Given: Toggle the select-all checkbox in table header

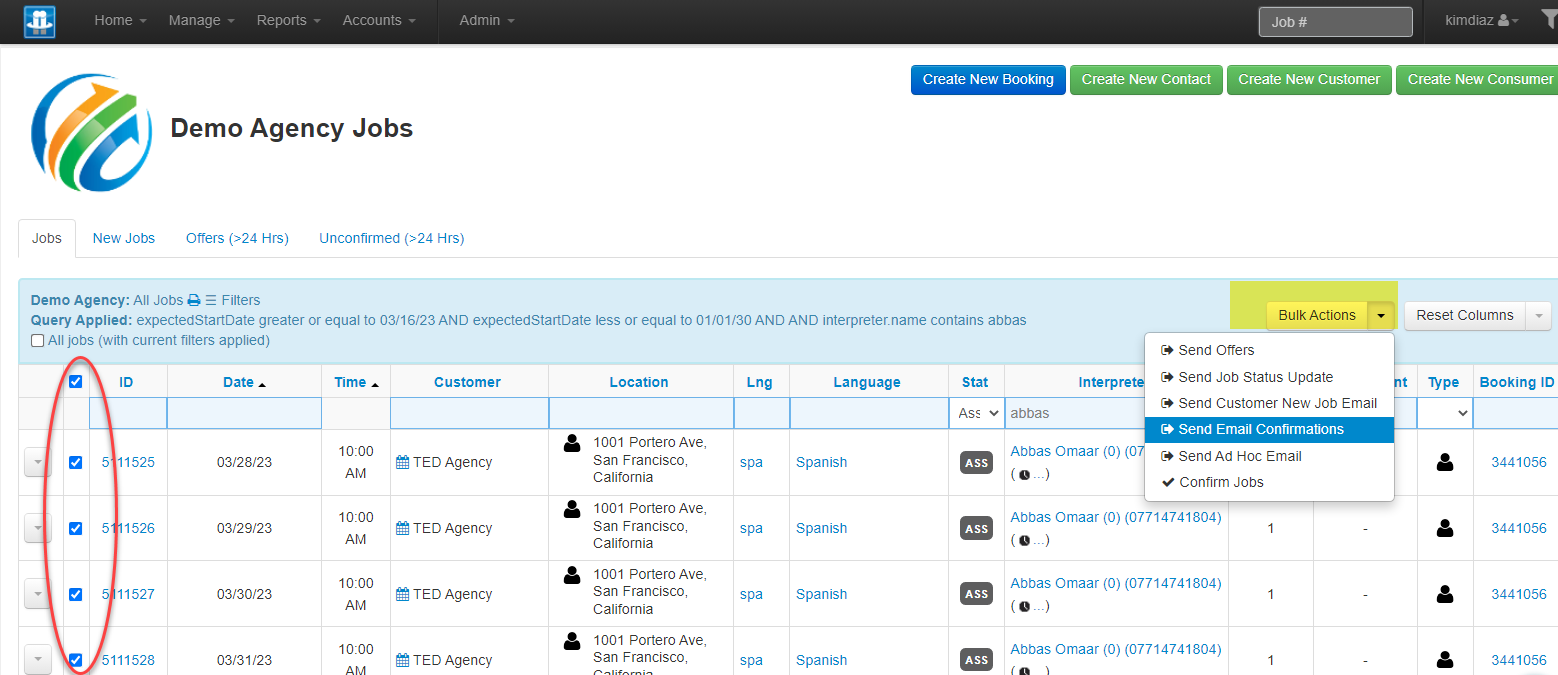Looking at the screenshot, I should tap(75, 382).
